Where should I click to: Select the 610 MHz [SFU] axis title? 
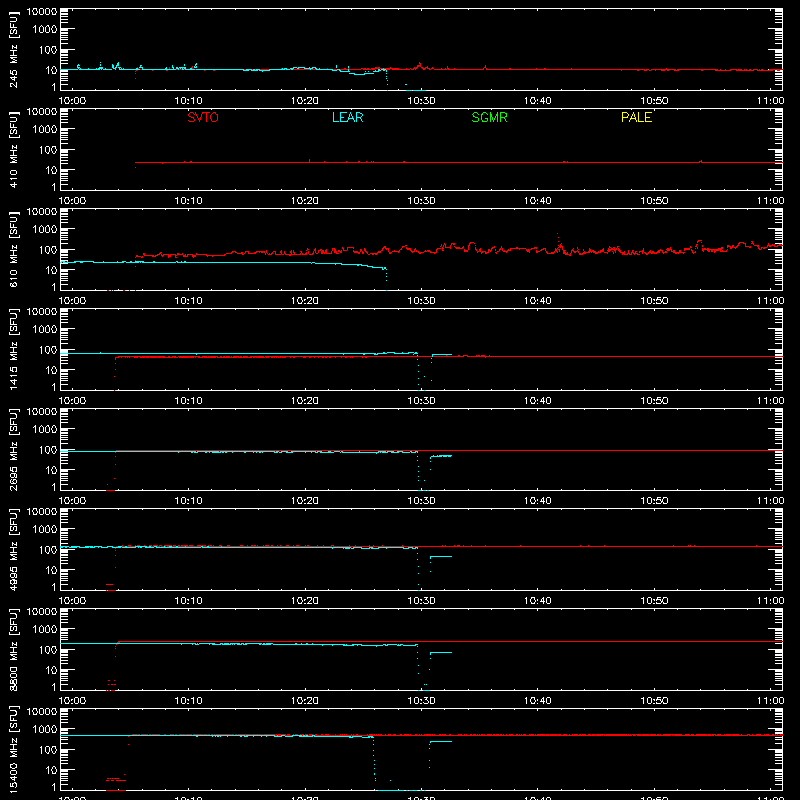pos(14,250)
